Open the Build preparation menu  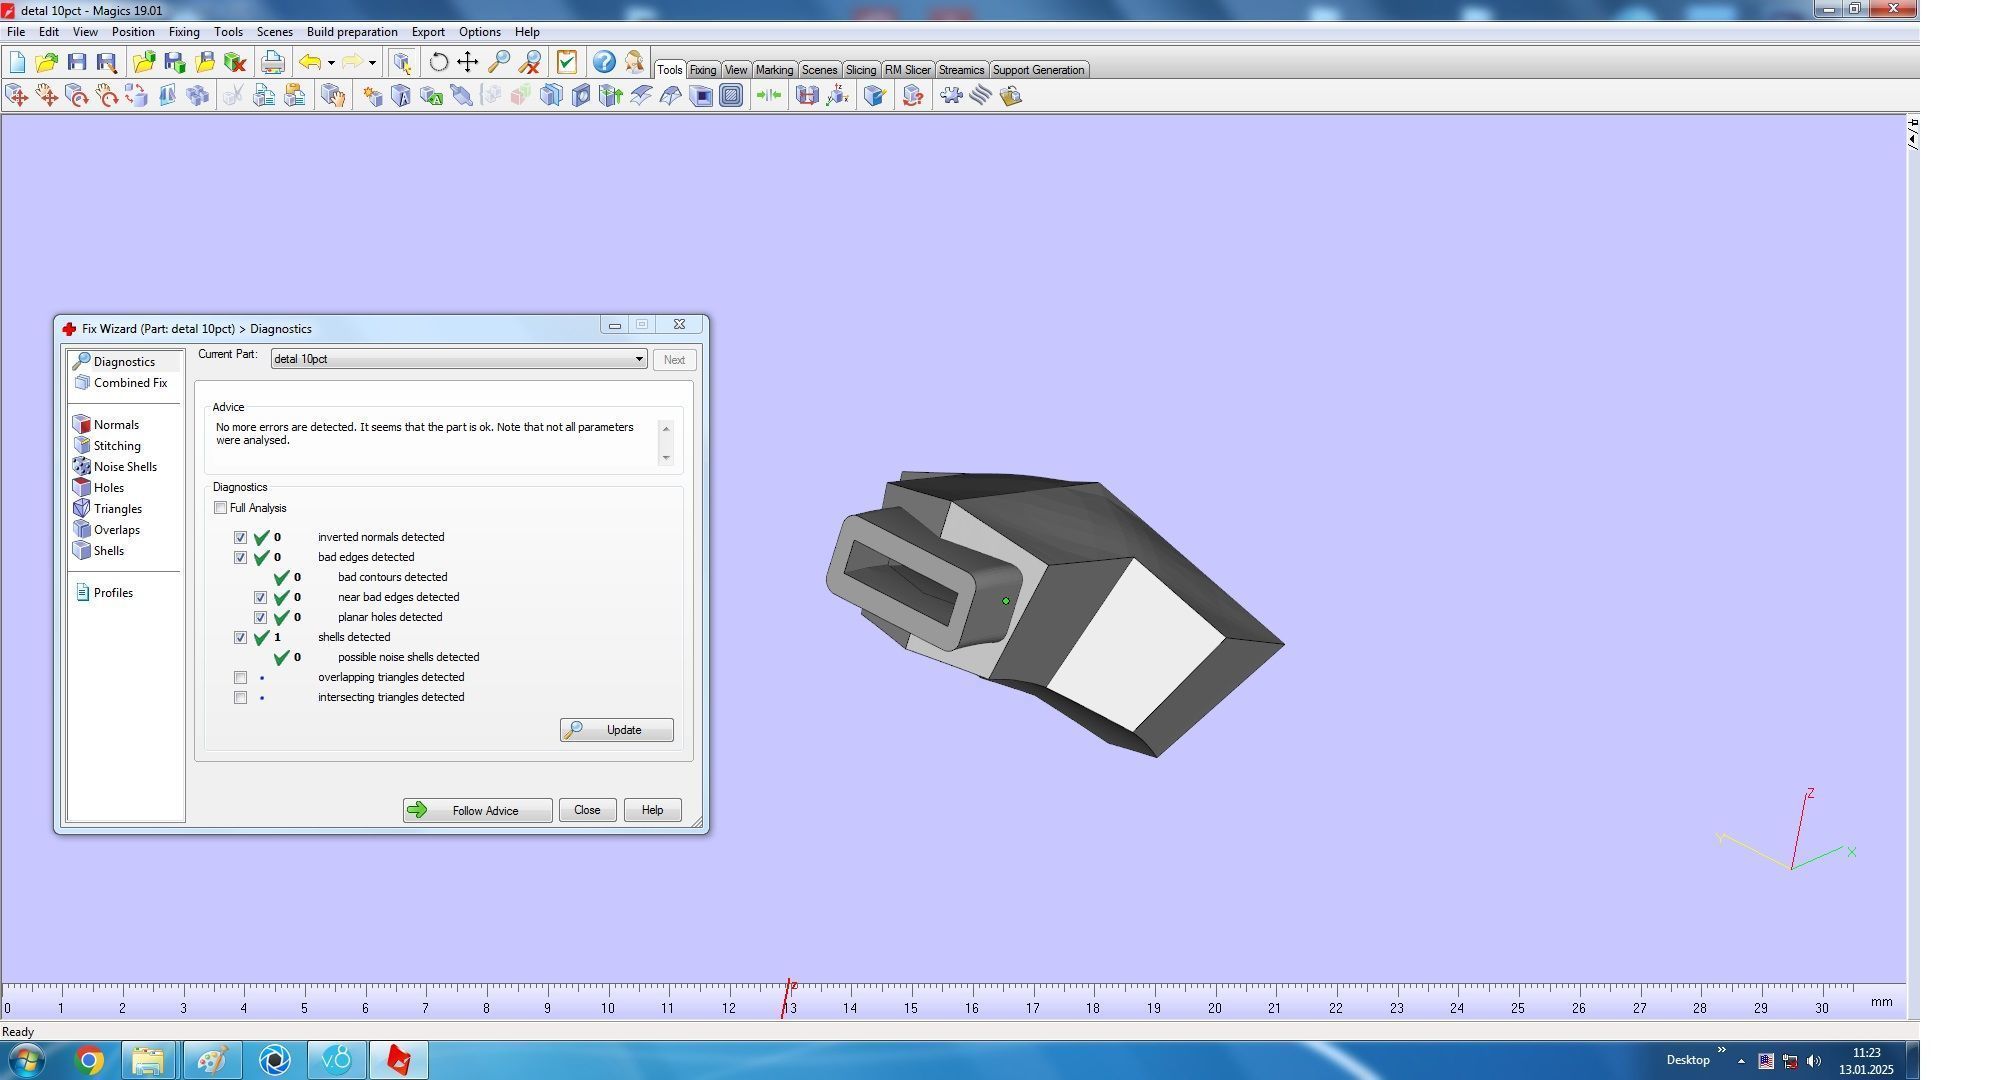tap(351, 32)
